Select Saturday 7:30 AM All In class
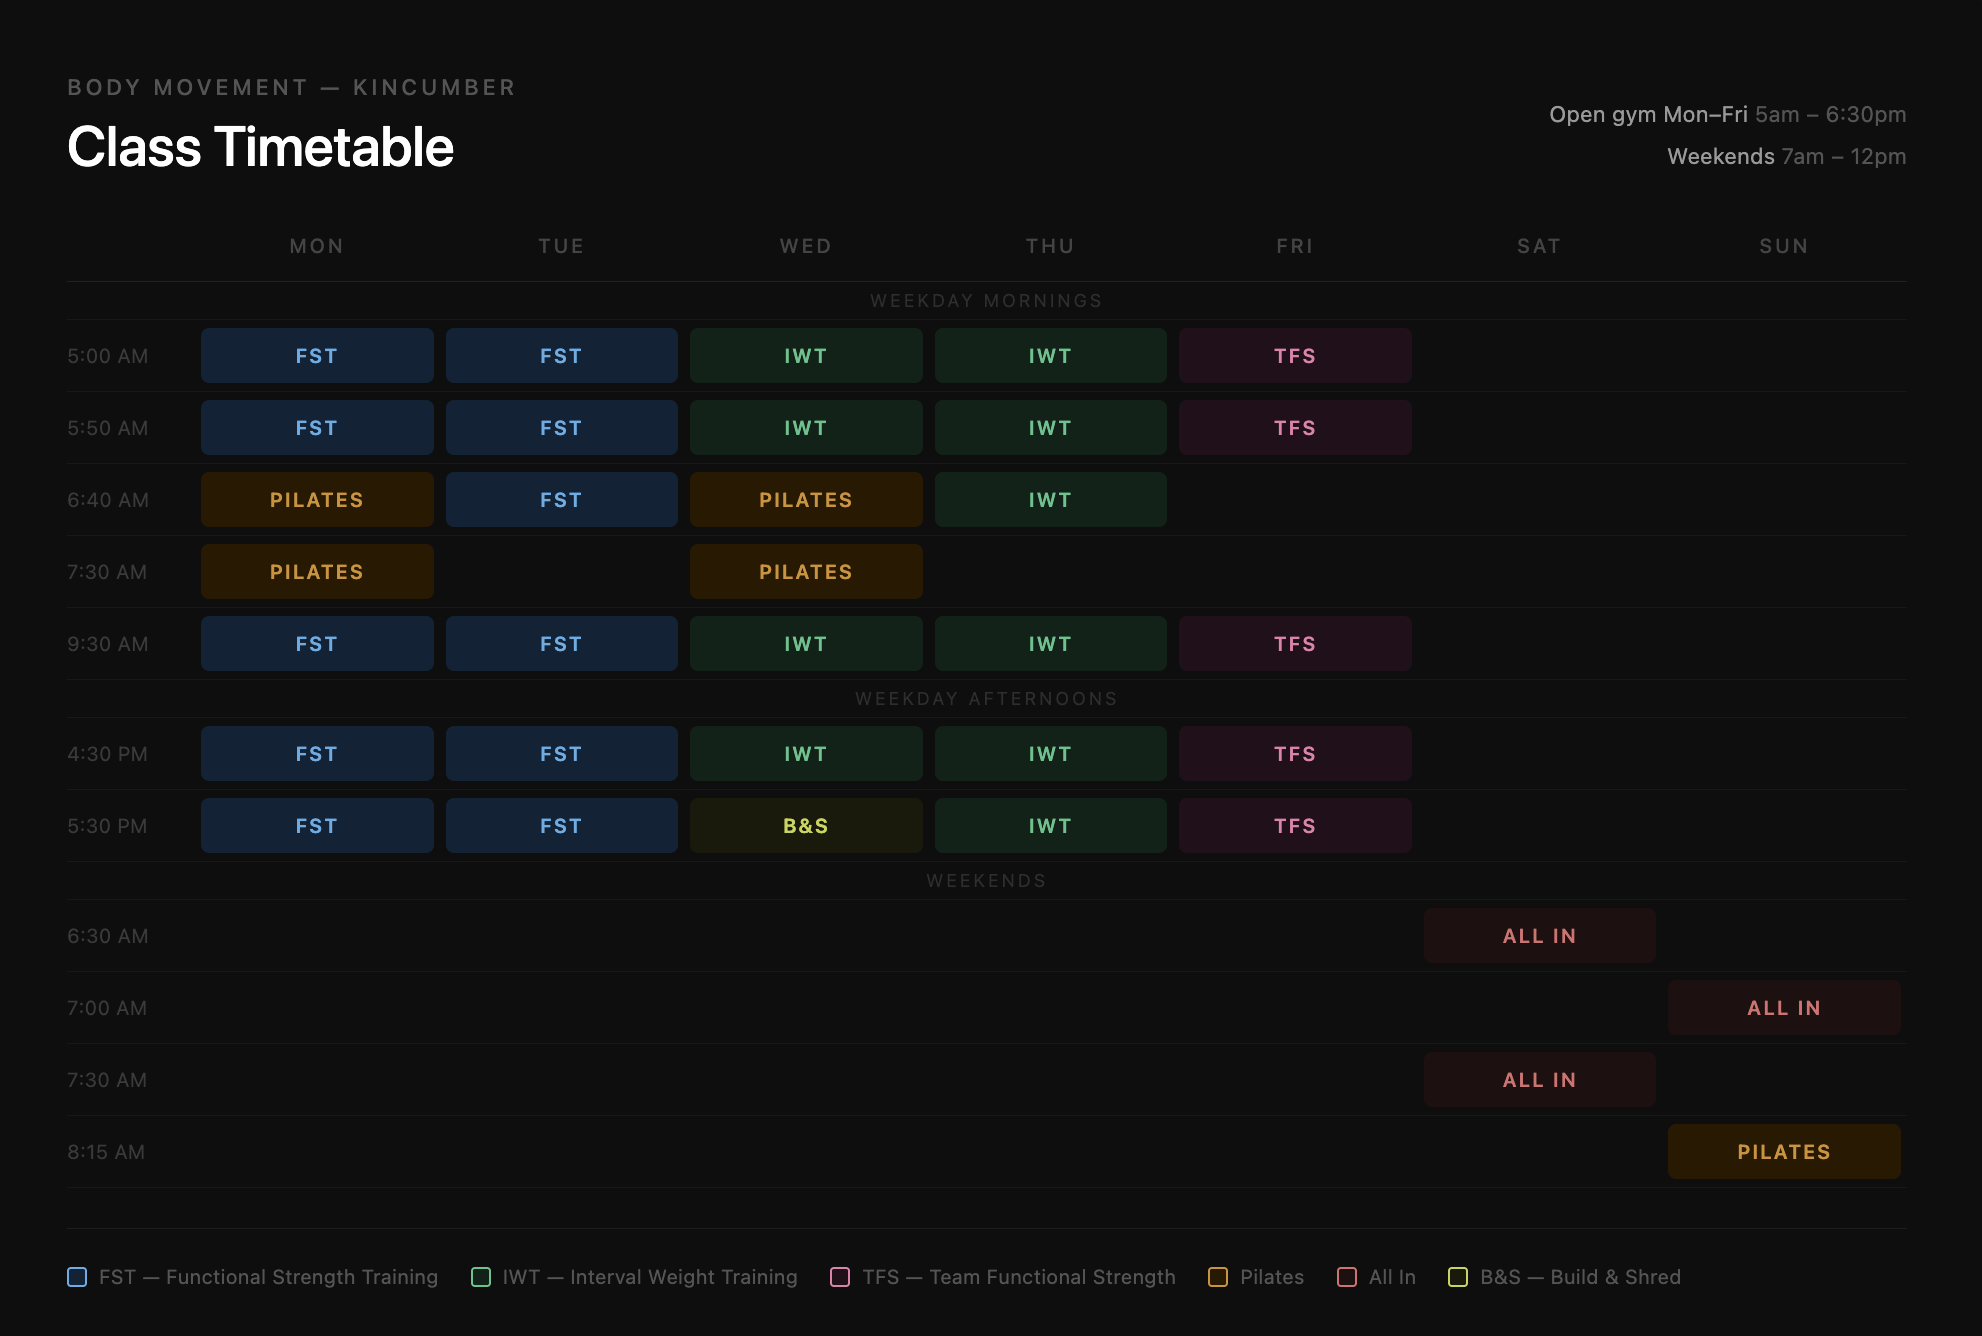The width and height of the screenshot is (1982, 1336). 1539,1080
